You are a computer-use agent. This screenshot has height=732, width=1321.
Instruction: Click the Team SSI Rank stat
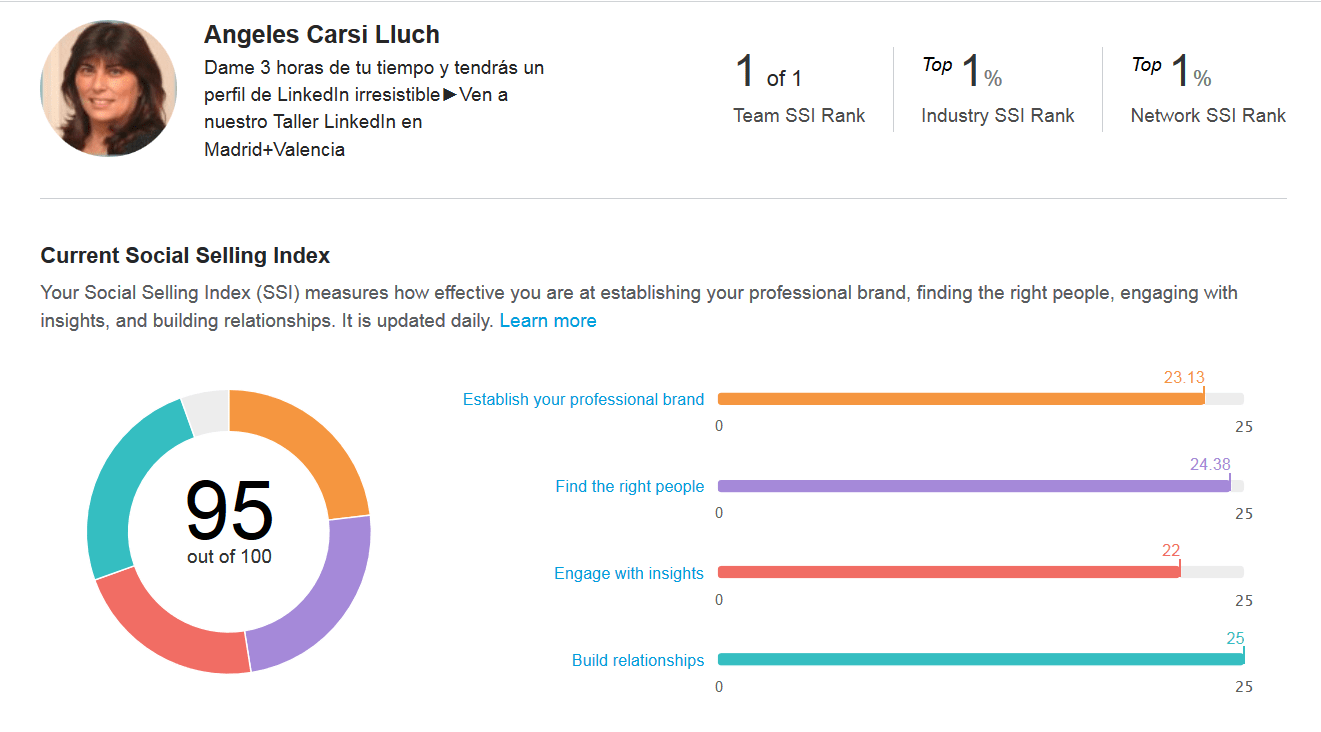coord(798,89)
